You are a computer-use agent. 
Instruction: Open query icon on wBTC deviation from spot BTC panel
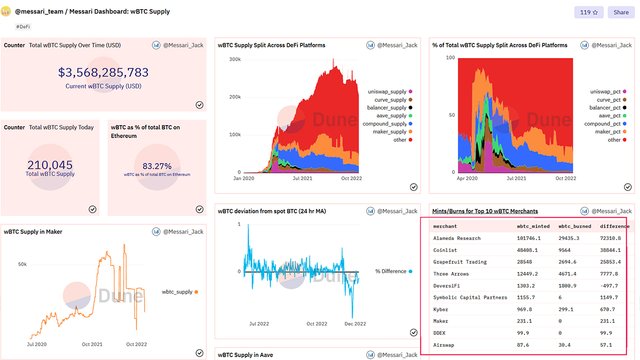click(370, 211)
